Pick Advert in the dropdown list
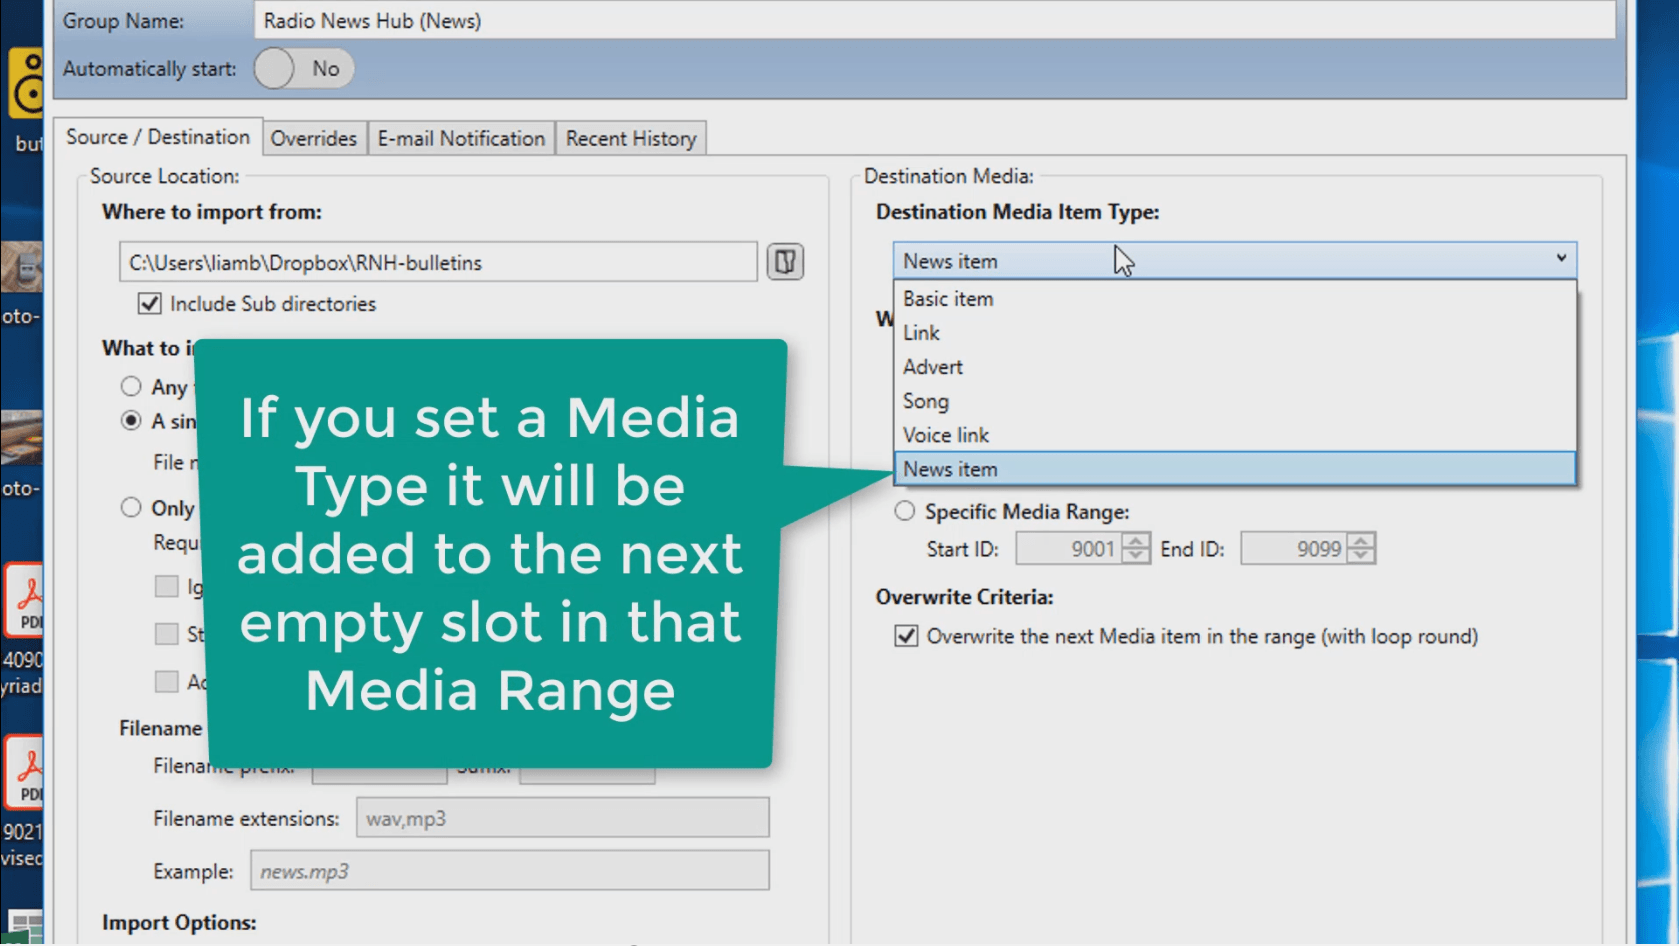 pyautogui.click(x=933, y=367)
